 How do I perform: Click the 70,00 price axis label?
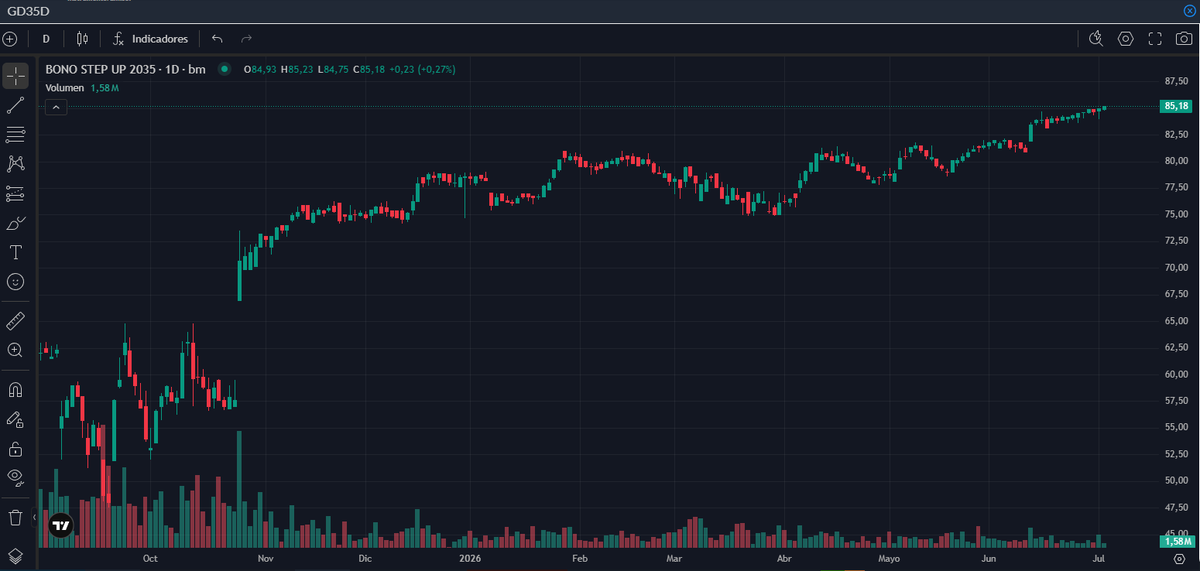point(1175,267)
